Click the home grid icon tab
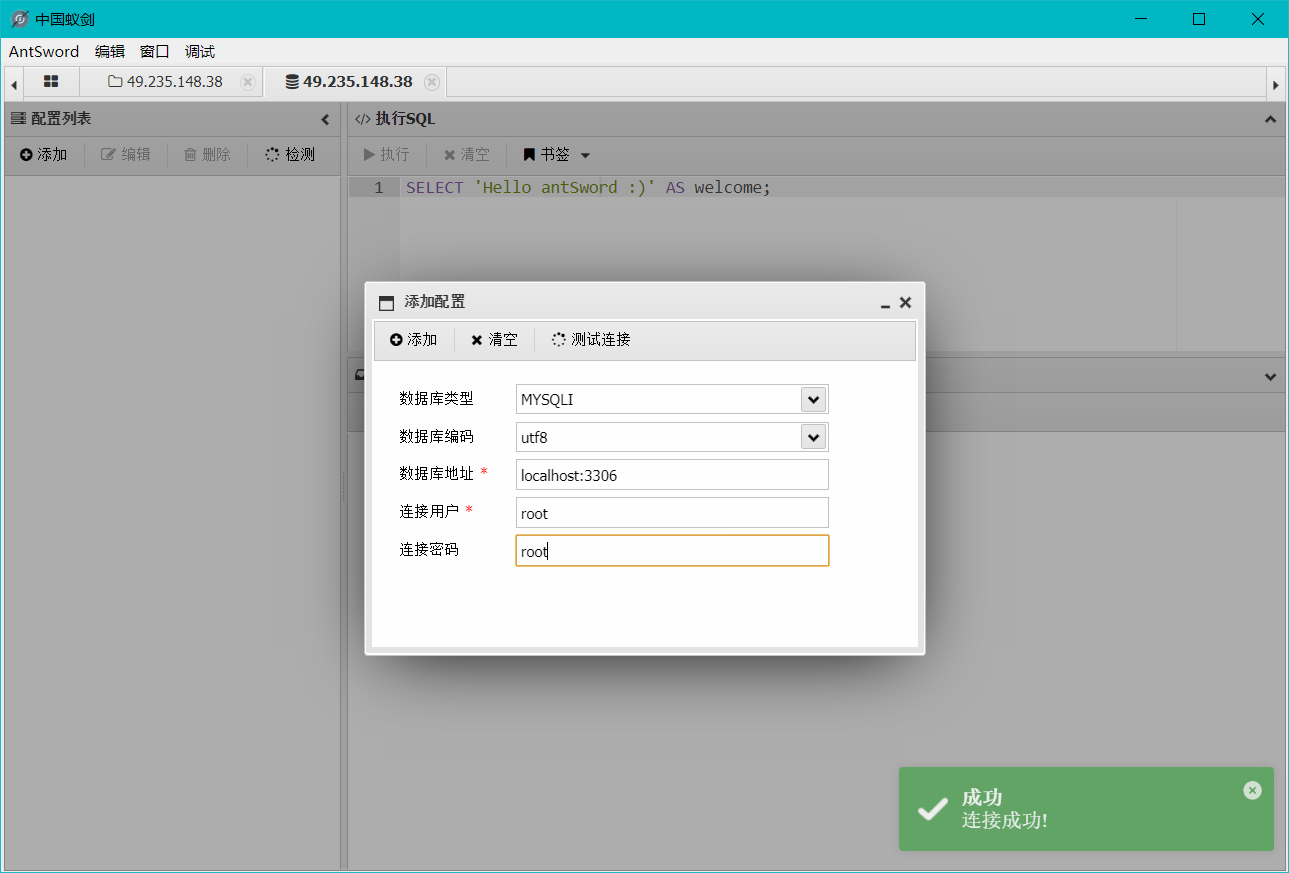Viewport: 1289px width, 873px height. point(51,82)
